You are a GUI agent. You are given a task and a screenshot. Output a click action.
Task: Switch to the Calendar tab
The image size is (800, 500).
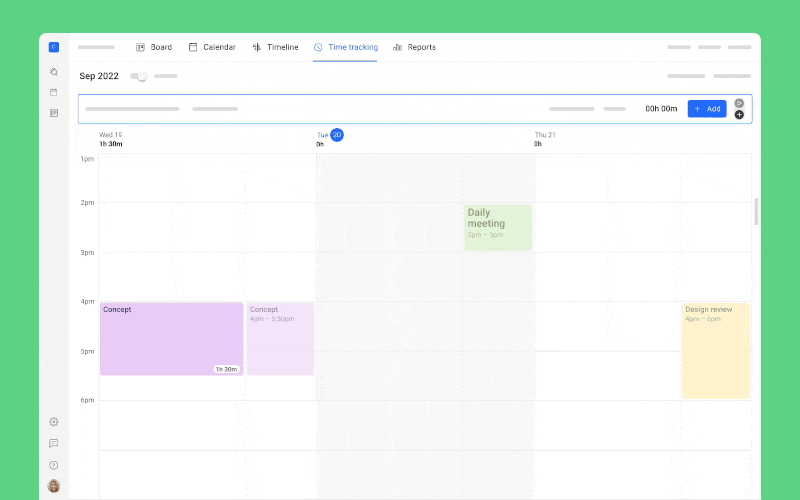[212, 47]
